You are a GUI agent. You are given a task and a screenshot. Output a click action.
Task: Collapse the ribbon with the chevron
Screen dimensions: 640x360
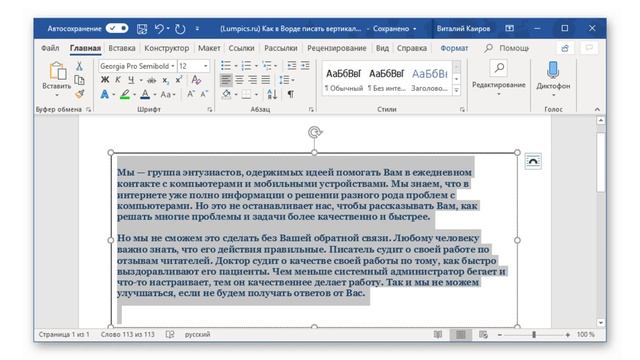tap(597, 109)
